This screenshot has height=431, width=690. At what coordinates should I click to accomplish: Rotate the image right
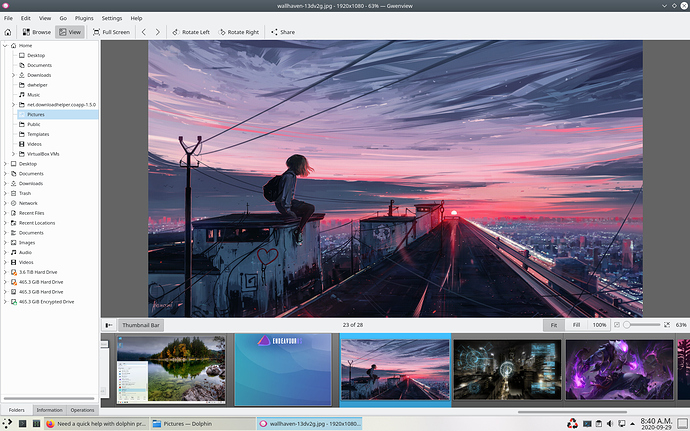(239, 32)
